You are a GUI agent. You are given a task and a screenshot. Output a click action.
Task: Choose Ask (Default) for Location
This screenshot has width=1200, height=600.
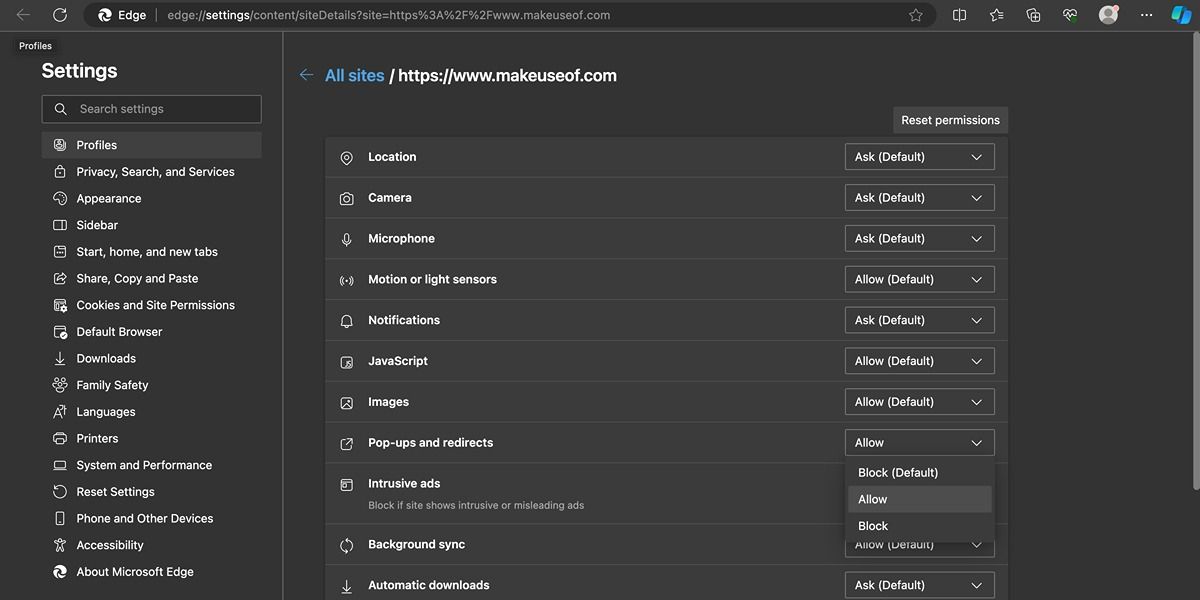click(x=918, y=156)
